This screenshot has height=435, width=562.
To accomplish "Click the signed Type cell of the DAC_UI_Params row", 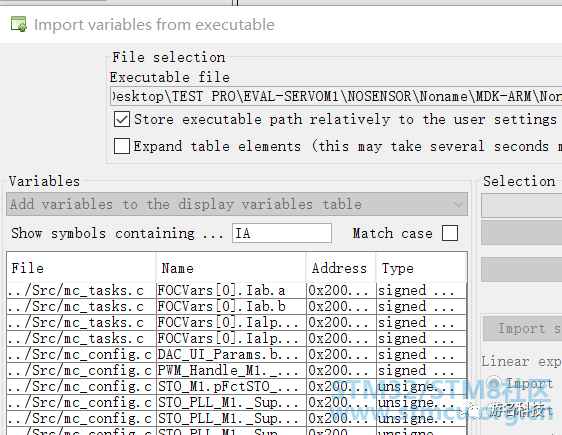I will coord(422,354).
